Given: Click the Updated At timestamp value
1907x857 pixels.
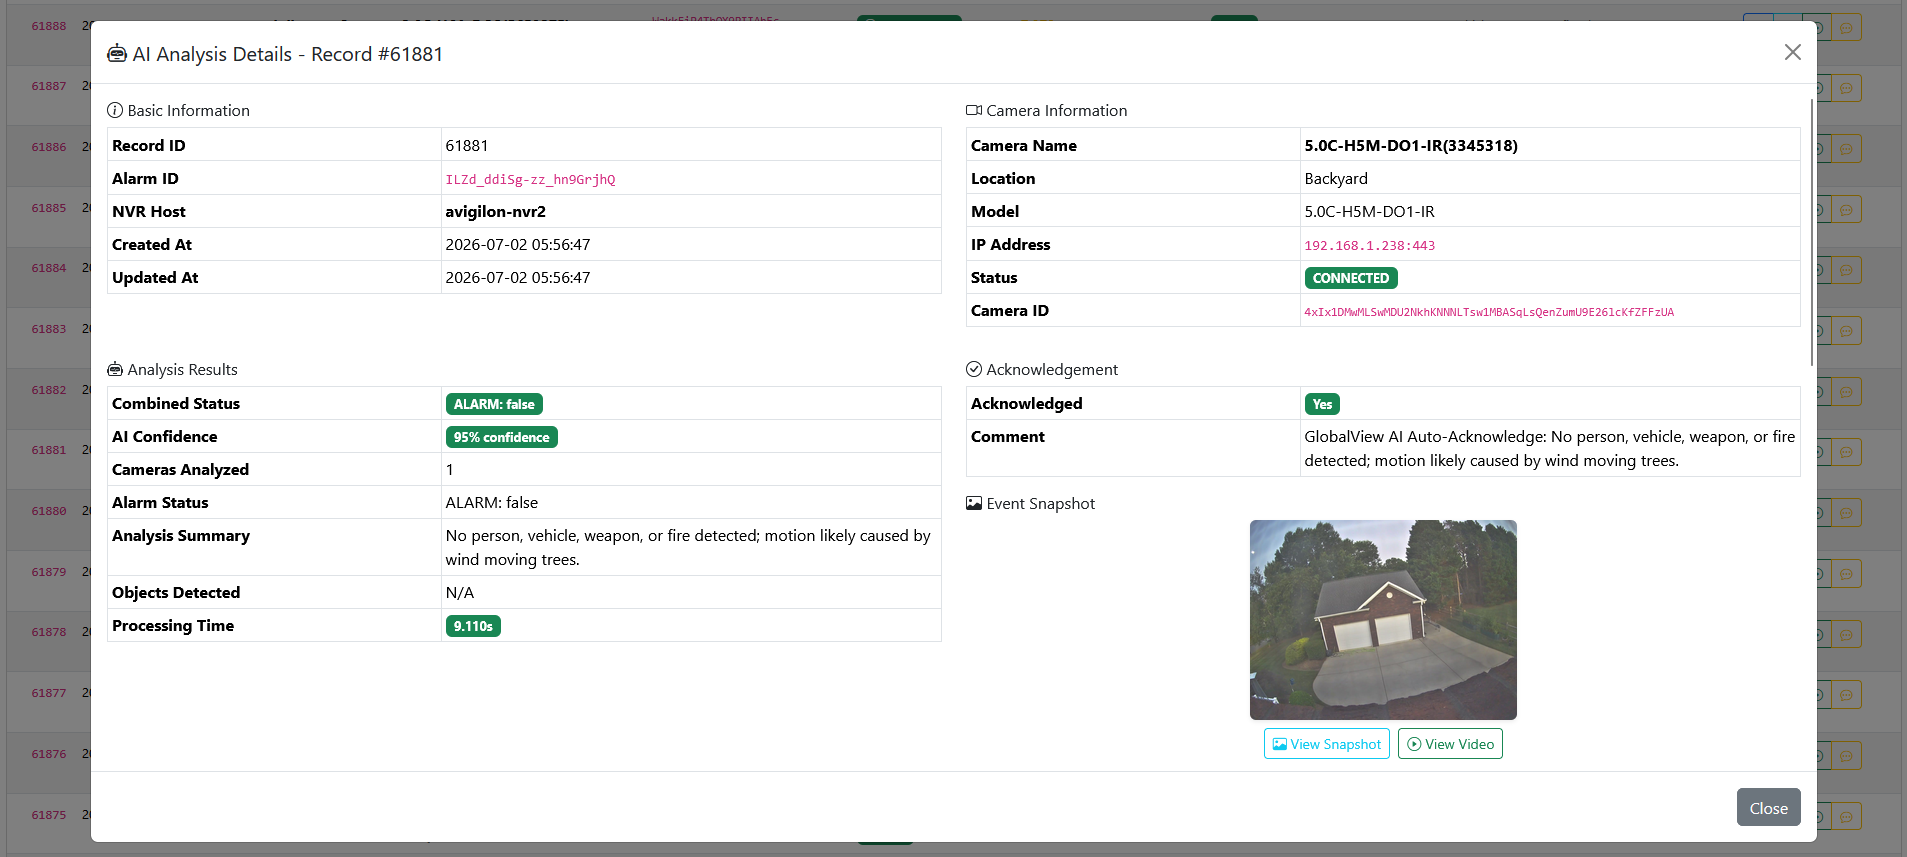Looking at the screenshot, I should click(x=518, y=277).
